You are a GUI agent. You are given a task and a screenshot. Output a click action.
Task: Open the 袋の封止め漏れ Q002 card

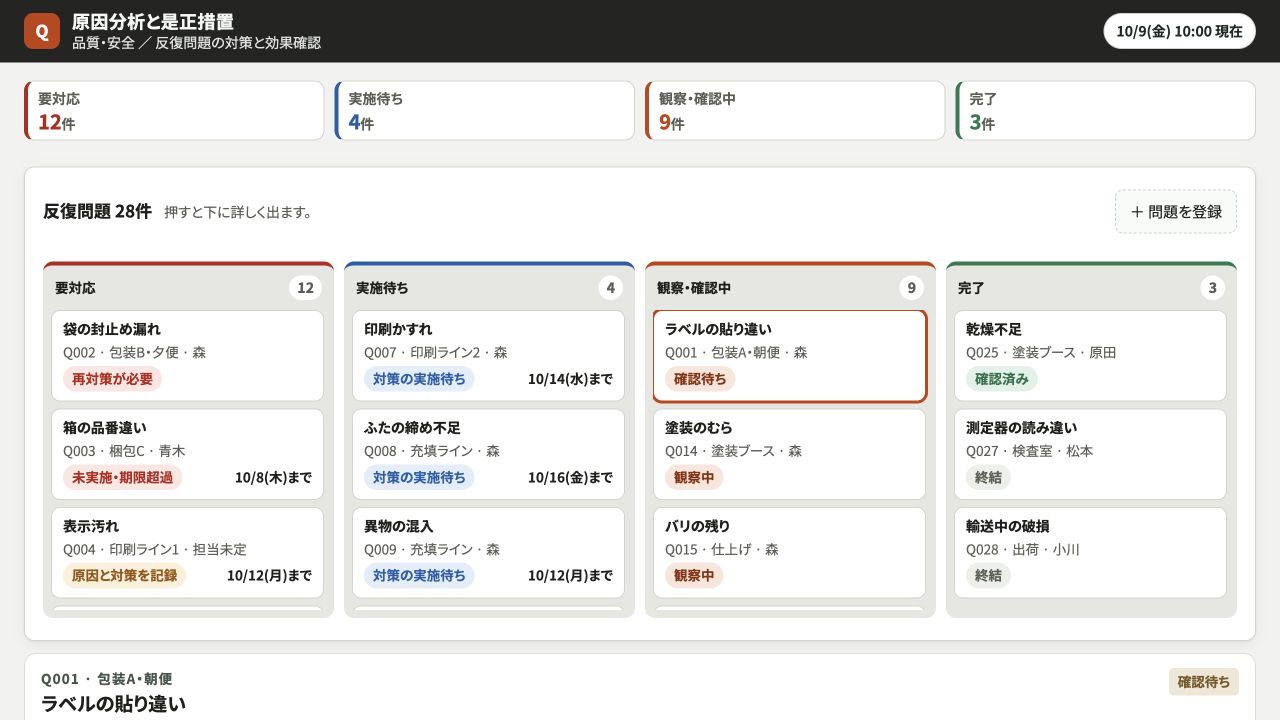point(188,356)
